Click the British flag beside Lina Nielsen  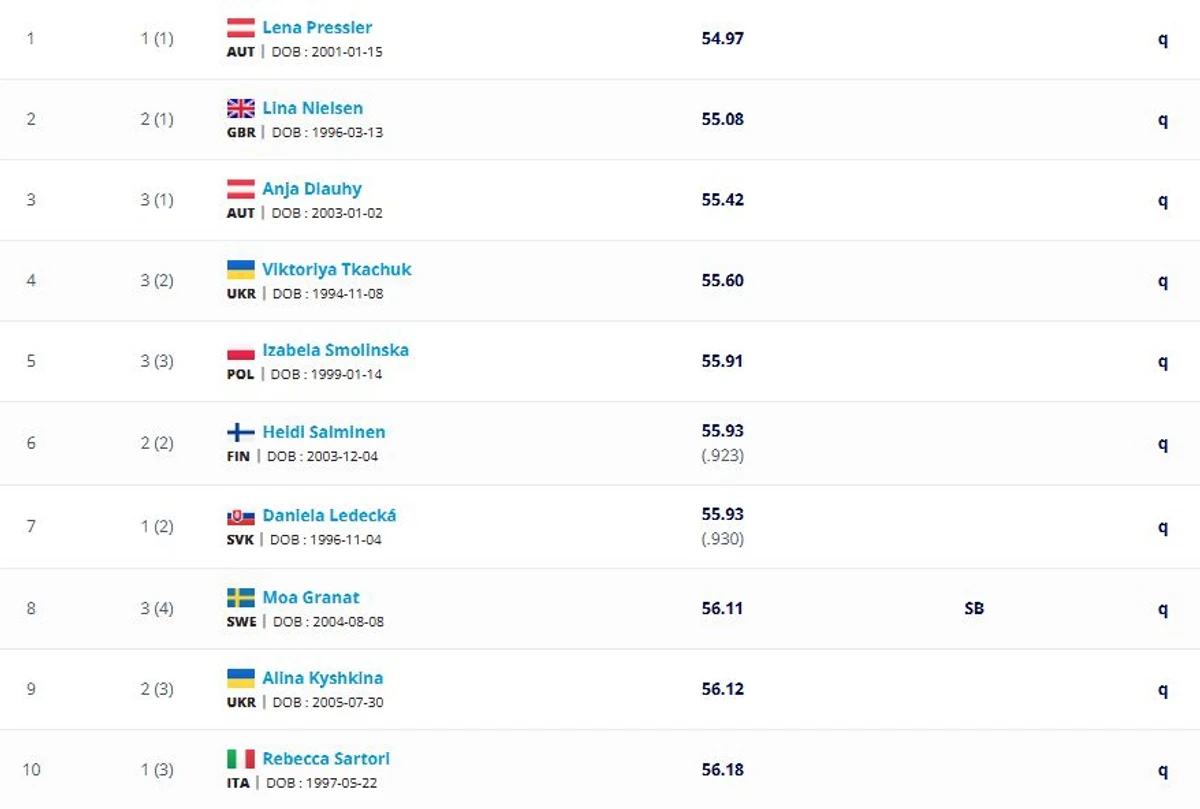[241, 109]
